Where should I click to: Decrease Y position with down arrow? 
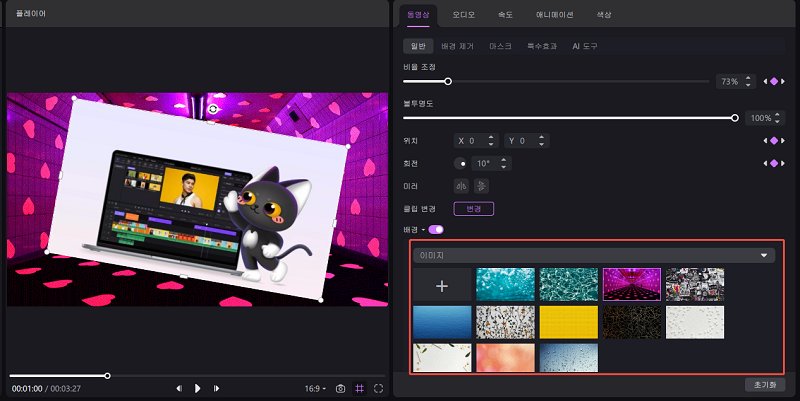[541, 144]
